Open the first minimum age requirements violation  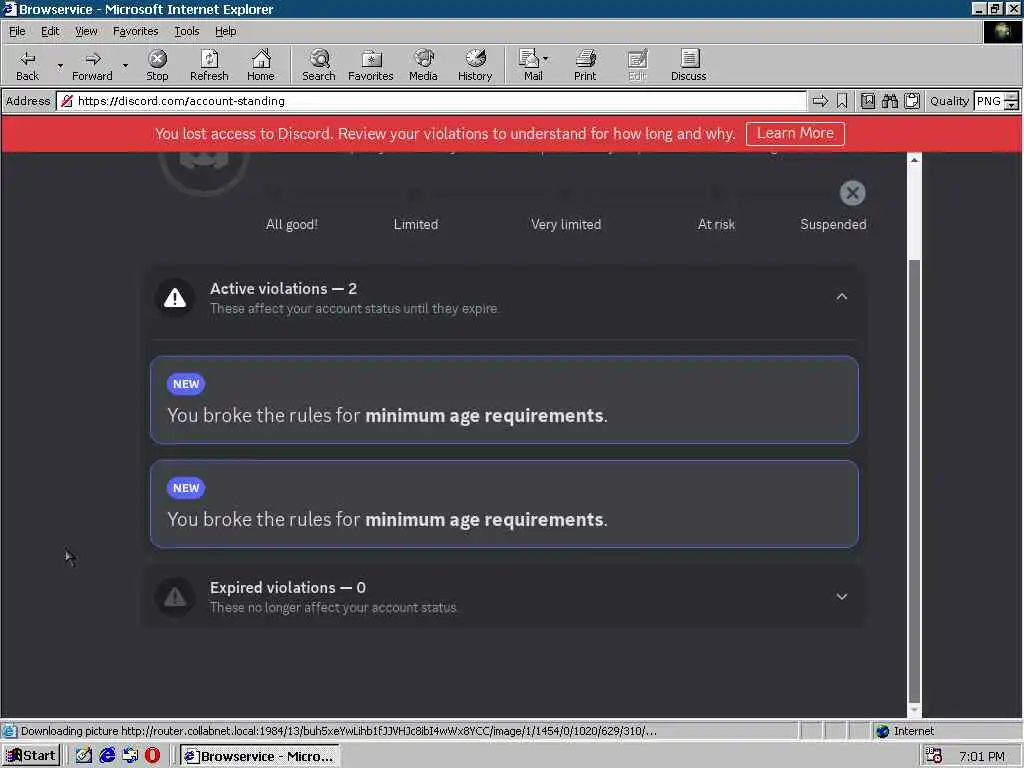pos(504,400)
